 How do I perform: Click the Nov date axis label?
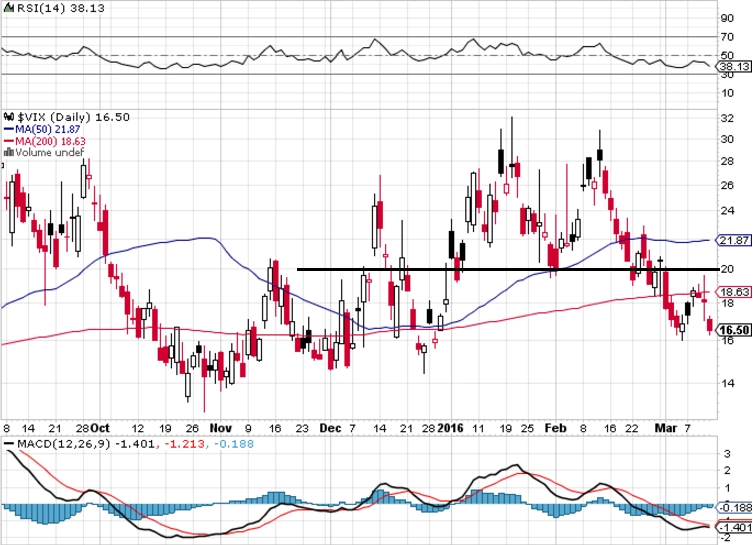(x=221, y=428)
